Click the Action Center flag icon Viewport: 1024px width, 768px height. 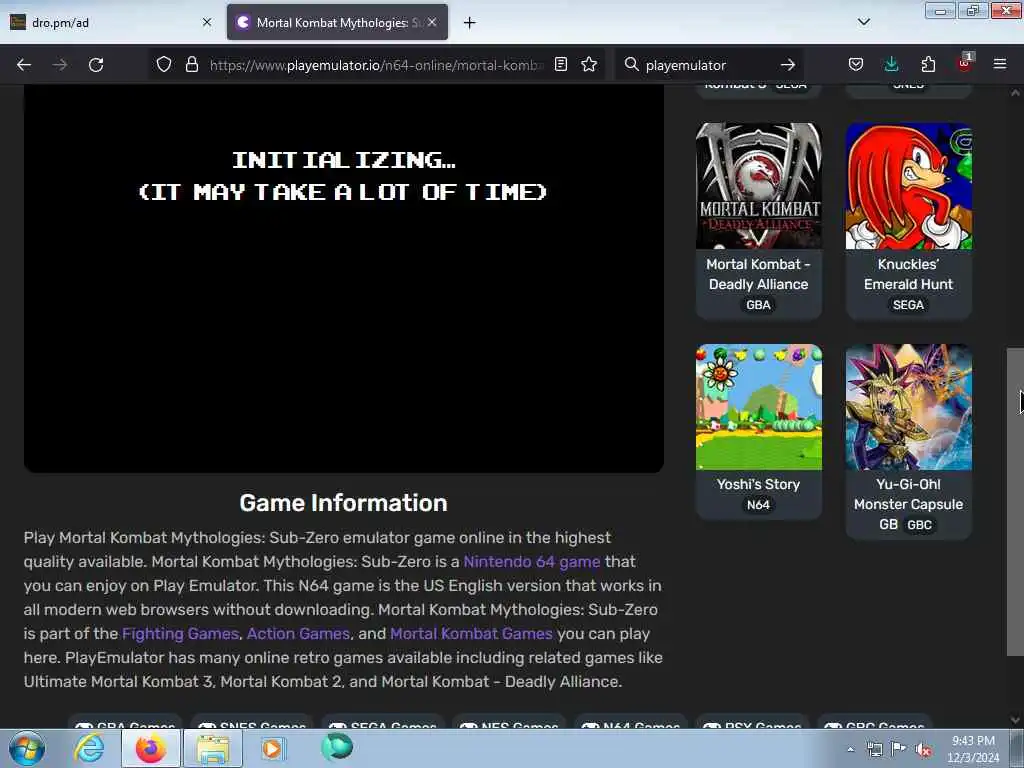point(899,749)
